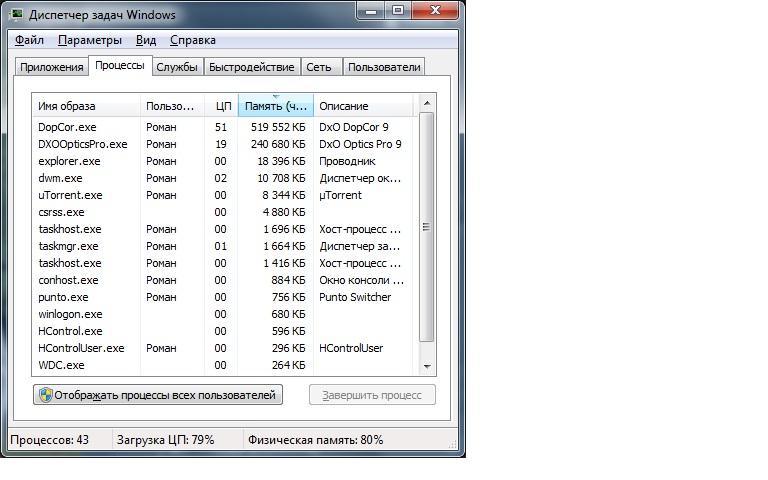Select the punto.exe process
This screenshot has width=768, height=480.
click(x=225, y=297)
